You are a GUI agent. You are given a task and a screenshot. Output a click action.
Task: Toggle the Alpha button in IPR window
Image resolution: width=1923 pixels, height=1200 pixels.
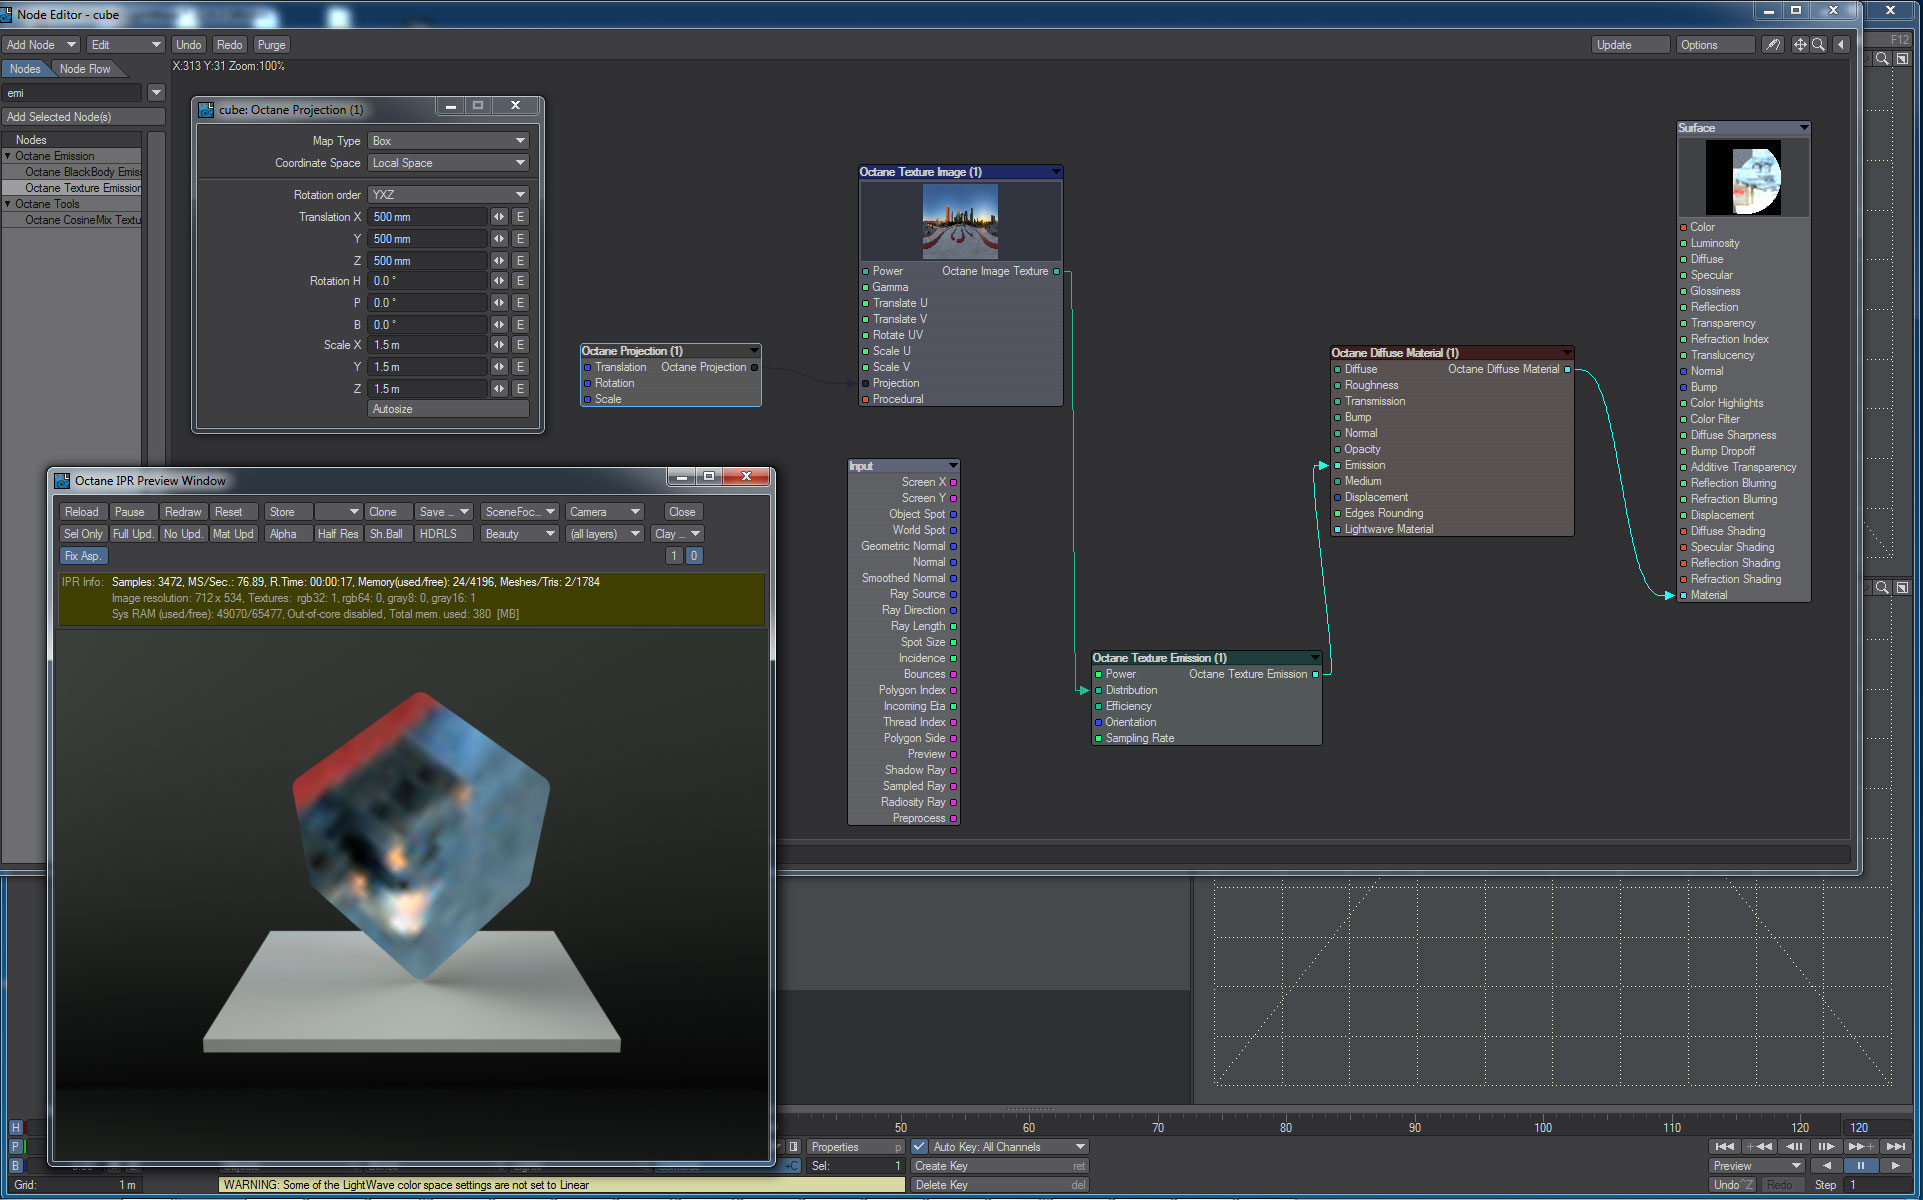(x=283, y=534)
